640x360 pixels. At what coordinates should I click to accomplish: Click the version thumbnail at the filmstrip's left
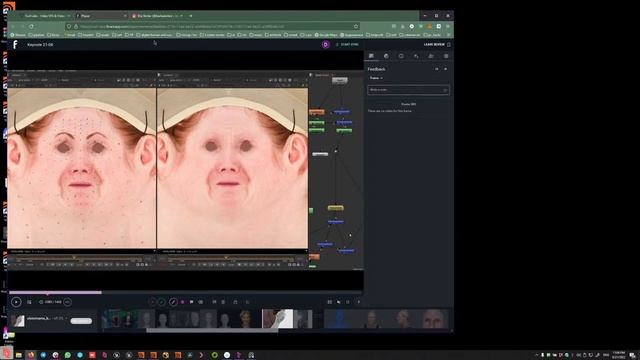[x=18, y=320]
